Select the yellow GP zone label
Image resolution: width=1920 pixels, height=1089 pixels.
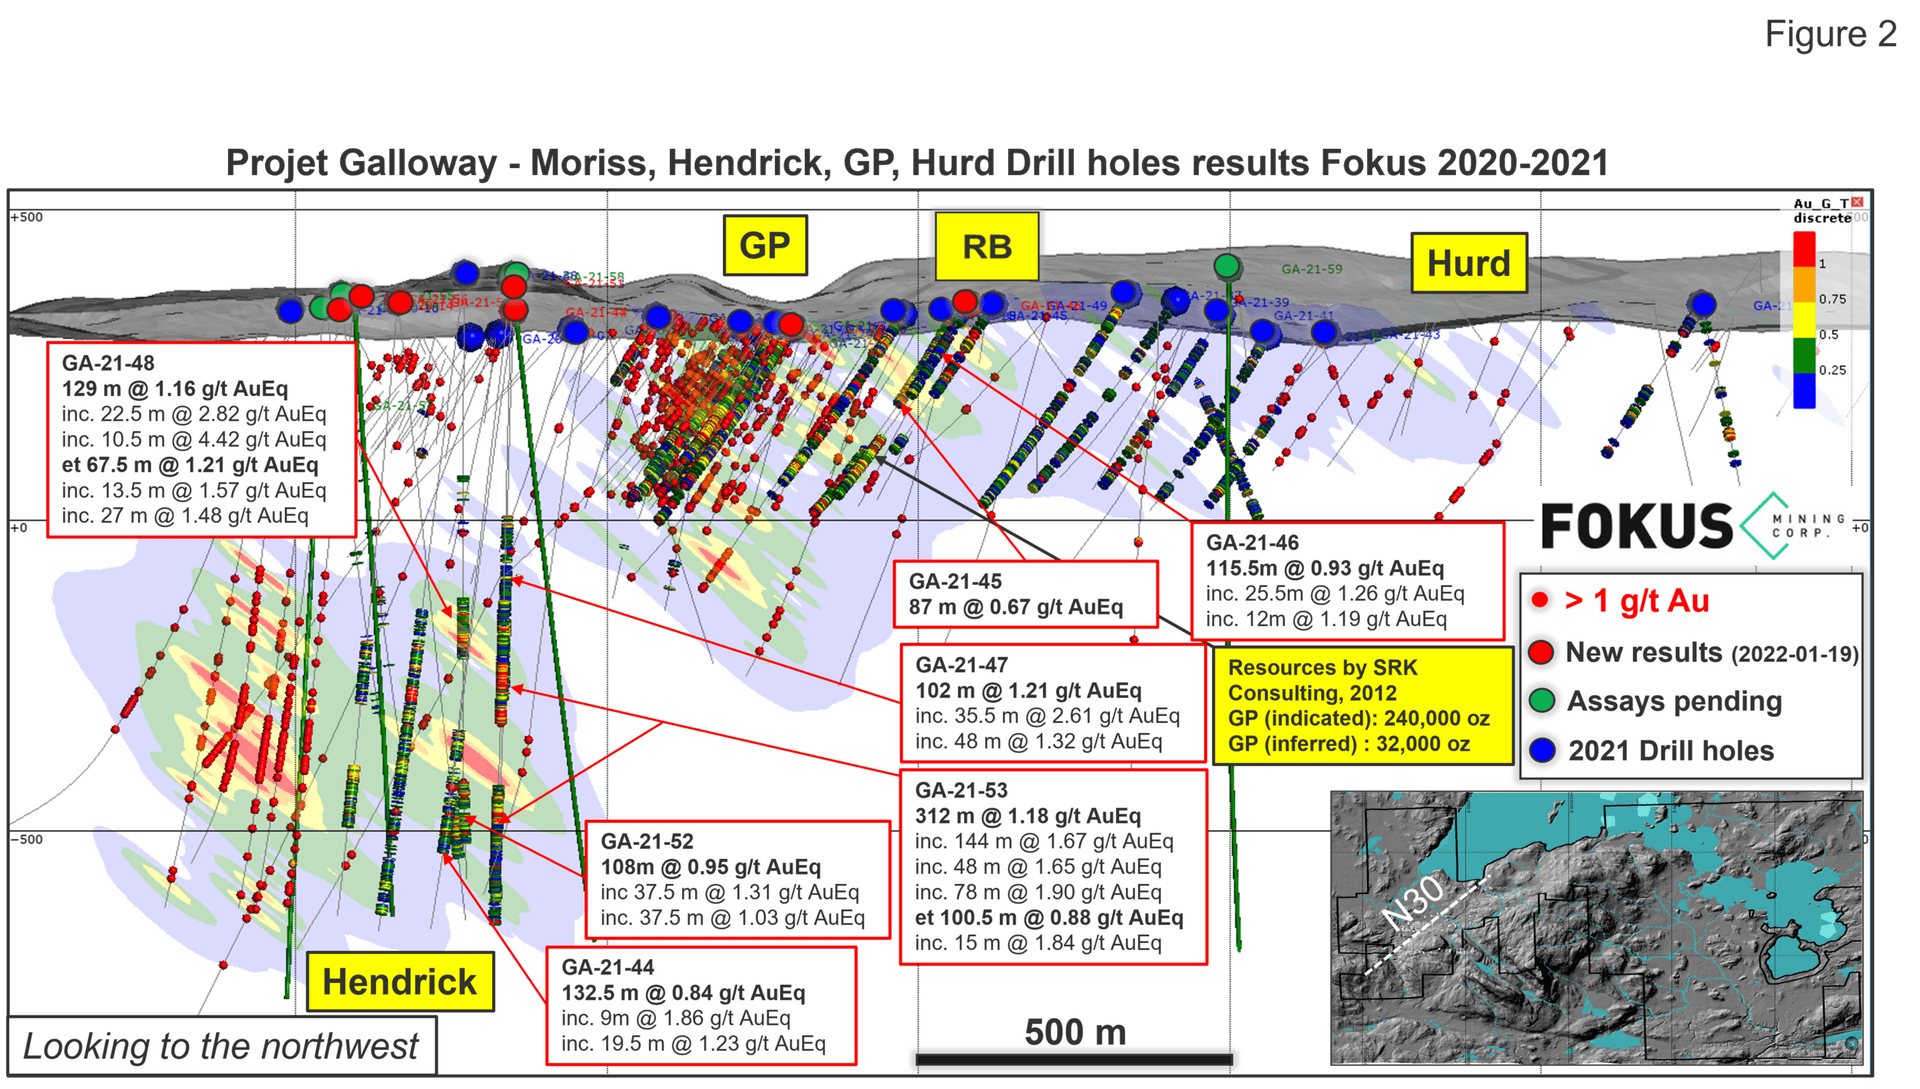click(x=765, y=245)
